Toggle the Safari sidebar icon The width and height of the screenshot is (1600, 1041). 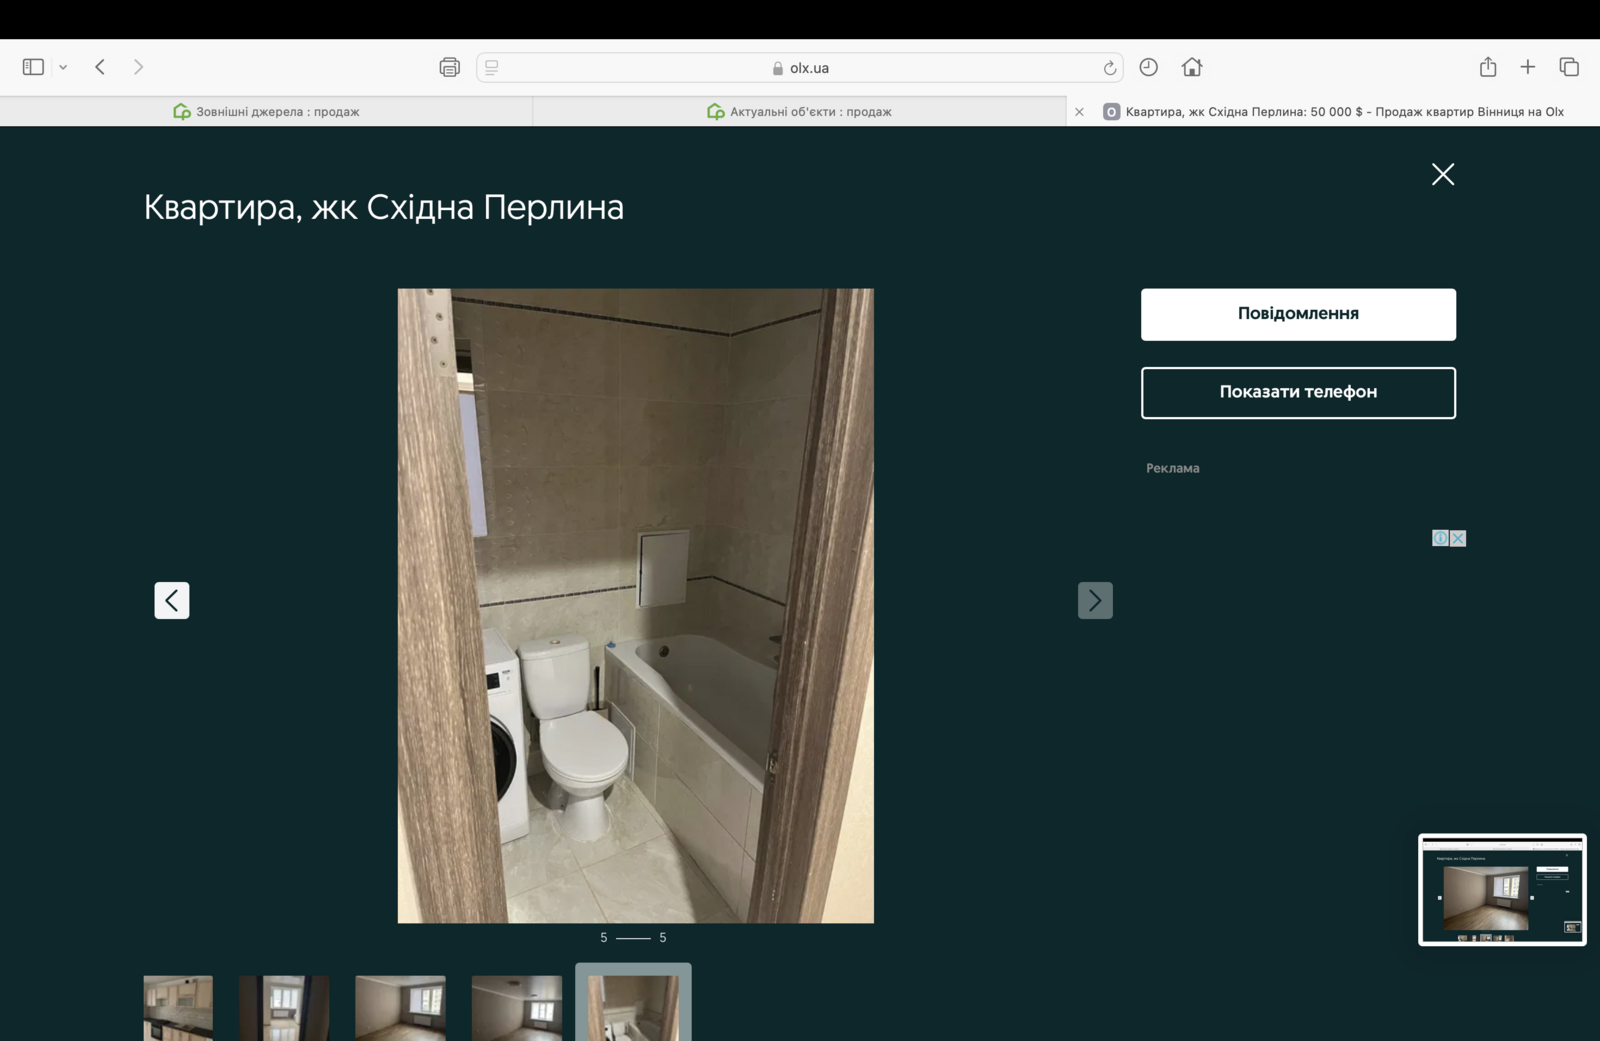pos(33,67)
